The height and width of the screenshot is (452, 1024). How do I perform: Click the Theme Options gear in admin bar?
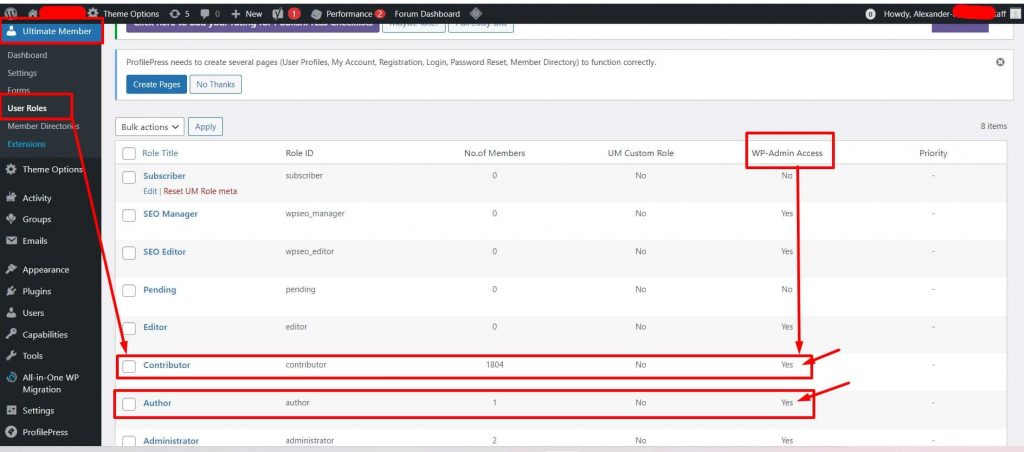93,13
